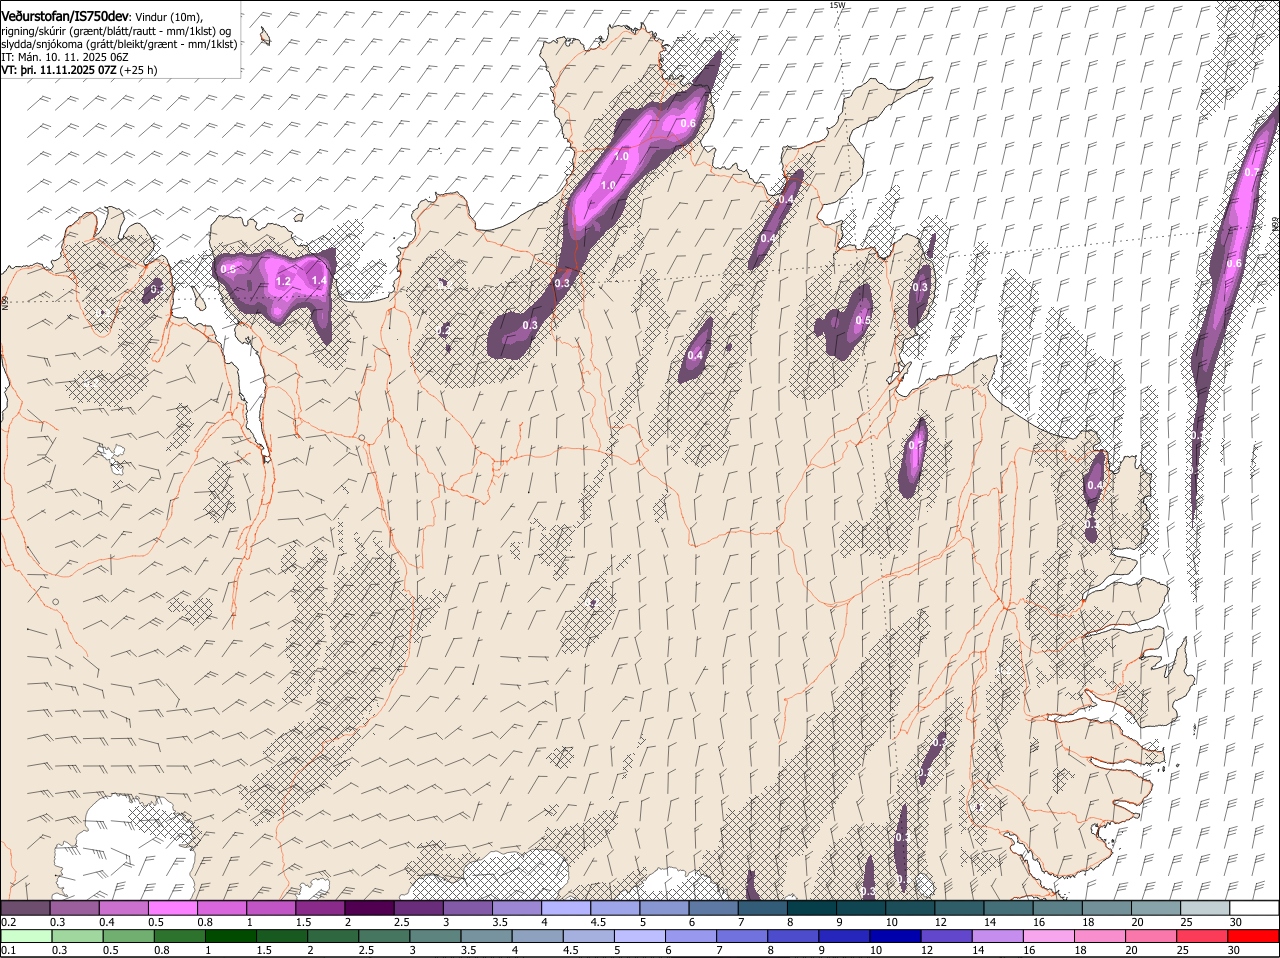Pick the grey-teal swatch at 14 in upper legend
This screenshot has width=1280, height=958.
pyautogui.click(x=1008, y=908)
